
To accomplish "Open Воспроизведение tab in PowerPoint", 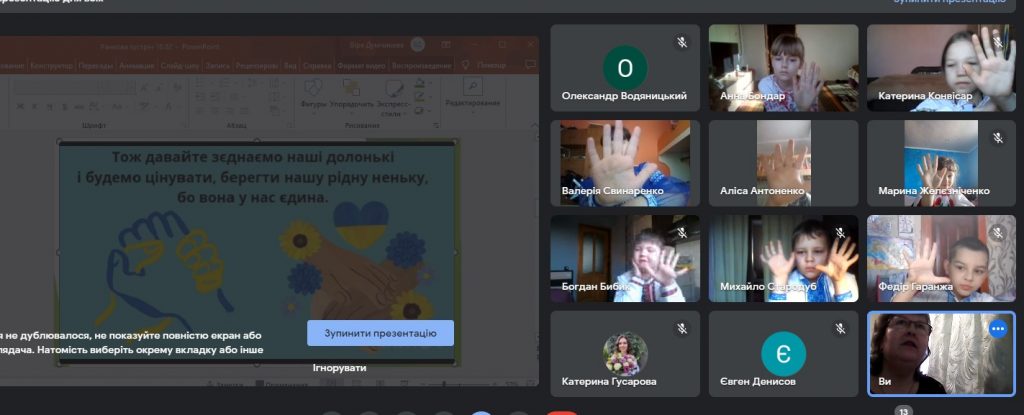I will [x=422, y=65].
